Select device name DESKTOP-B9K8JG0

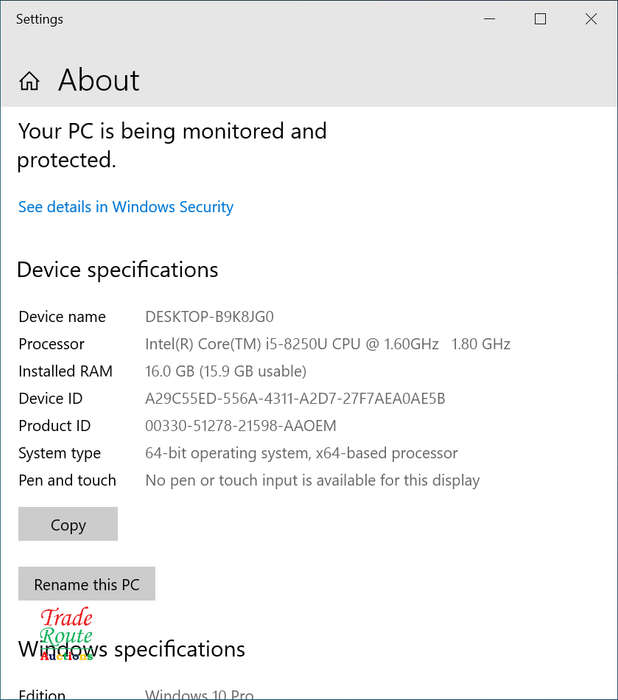coord(209,317)
